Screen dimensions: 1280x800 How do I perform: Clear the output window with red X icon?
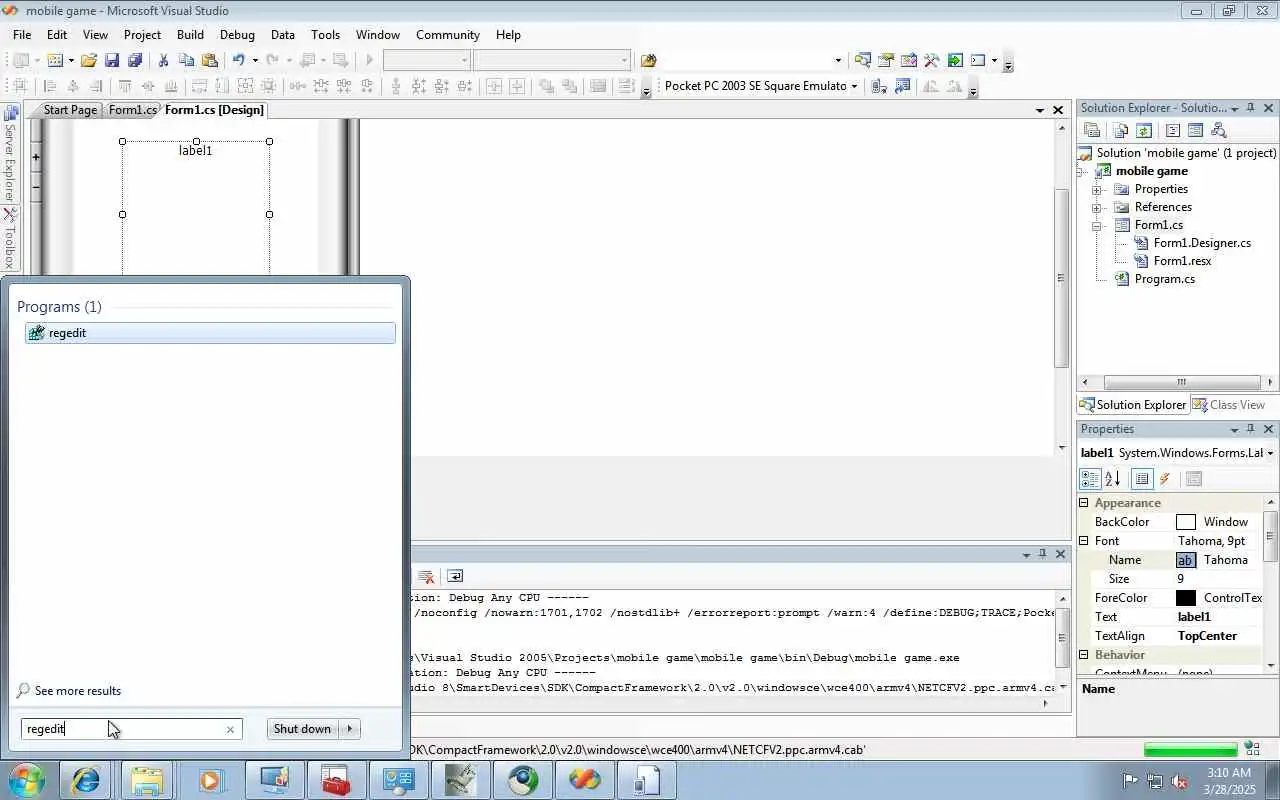[x=426, y=576]
